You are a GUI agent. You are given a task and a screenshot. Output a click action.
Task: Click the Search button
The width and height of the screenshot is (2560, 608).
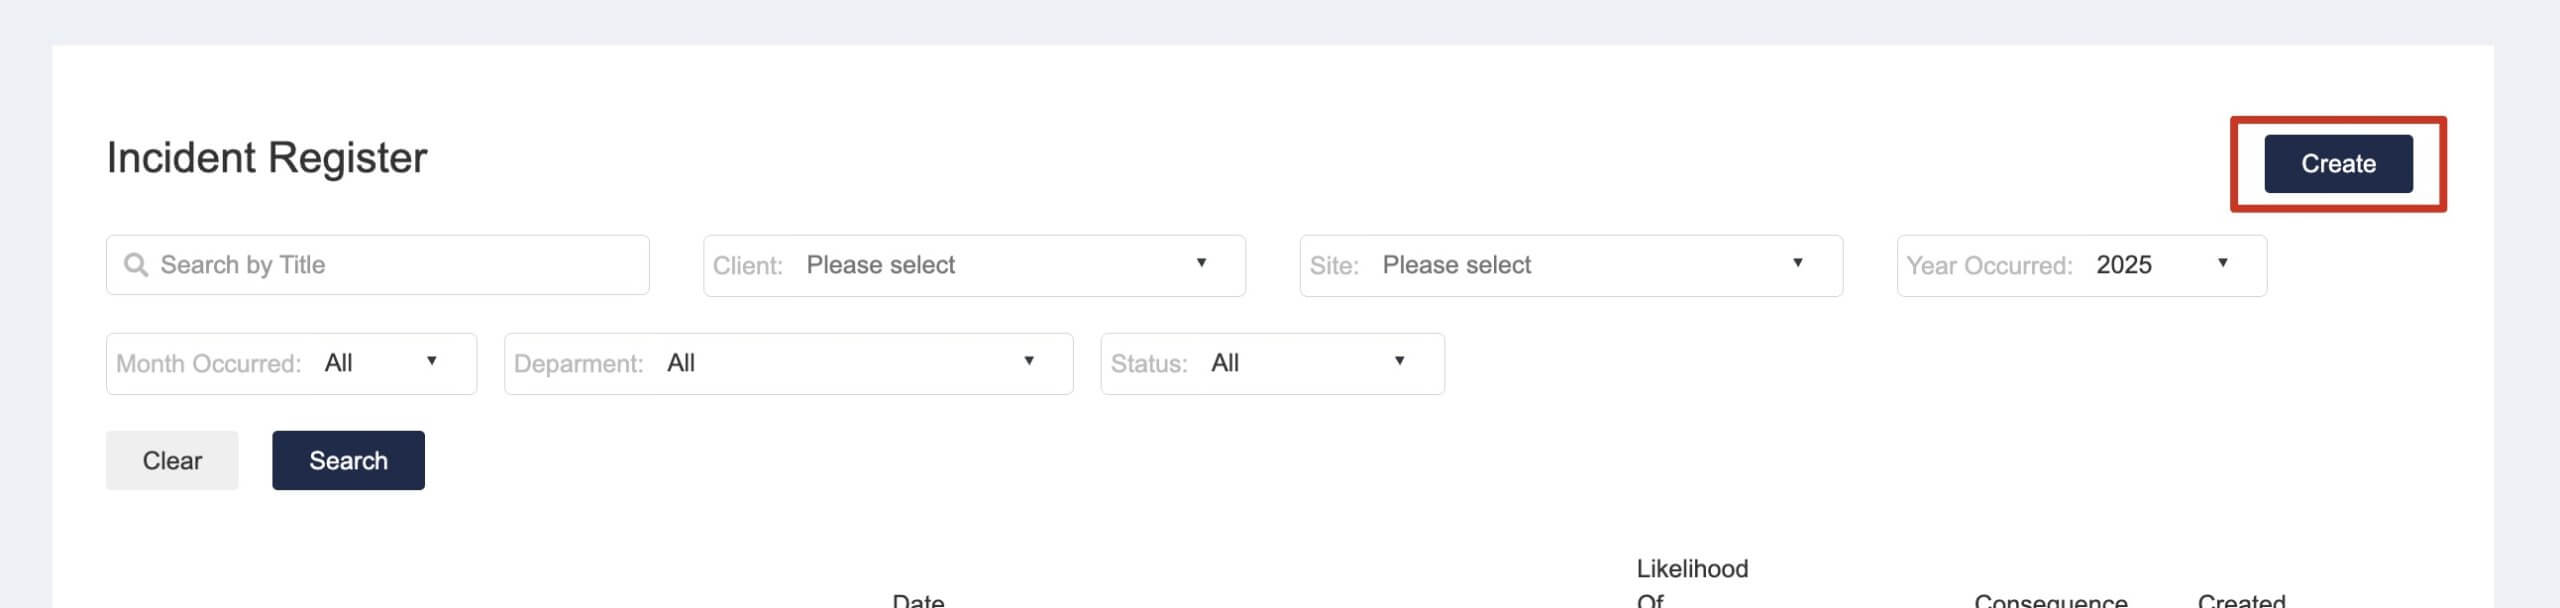348,461
